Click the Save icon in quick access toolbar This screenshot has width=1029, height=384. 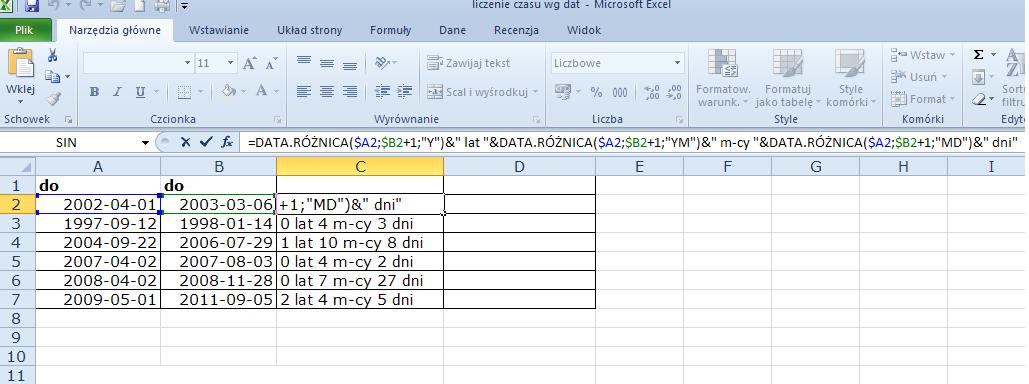31,7
